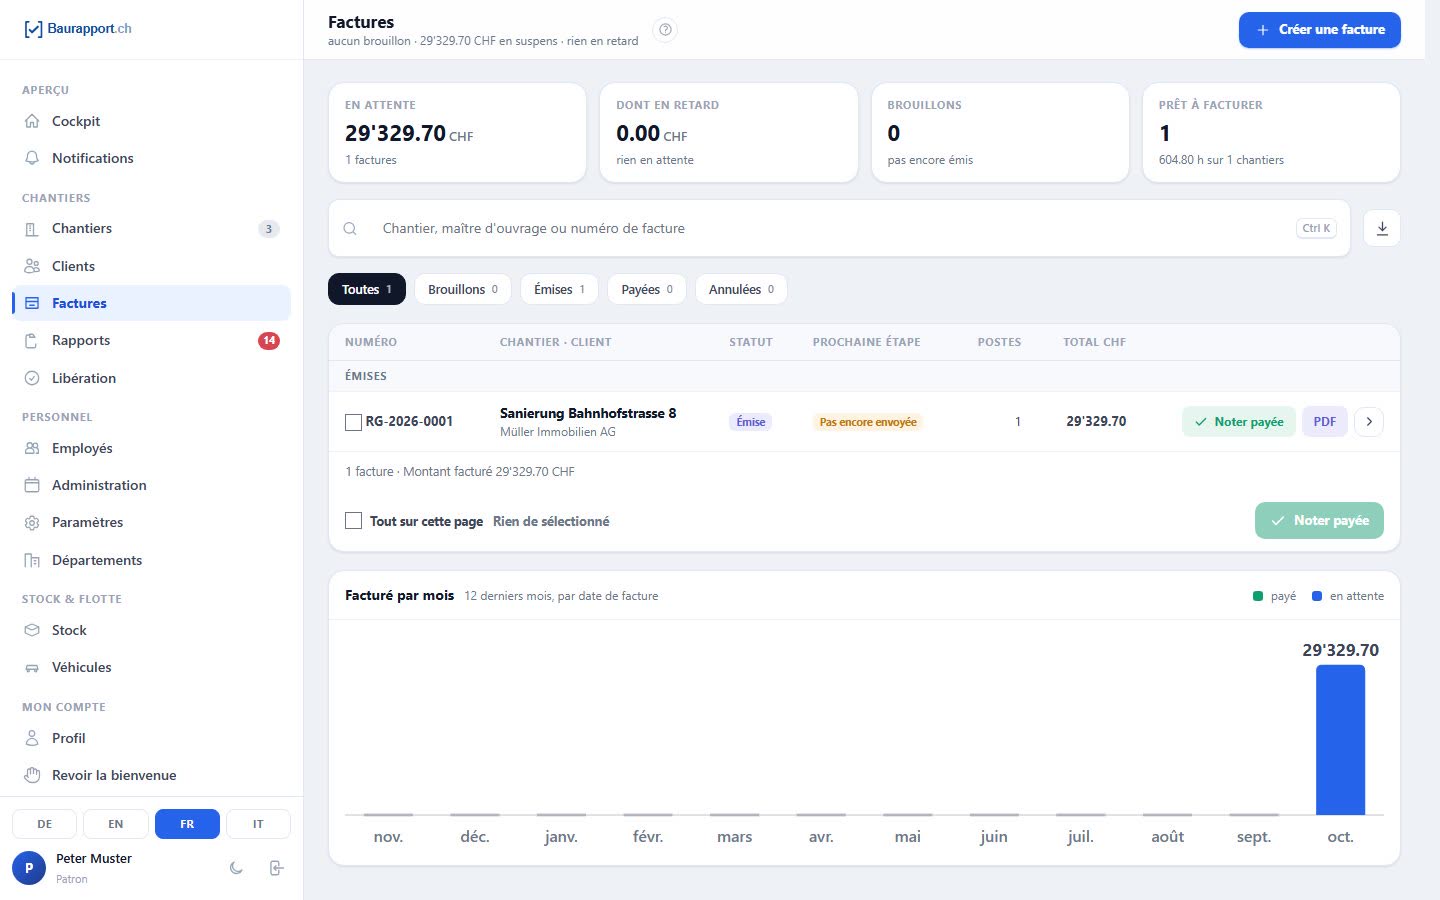
Task: Switch language to EN
Action: [x=116, y=824]
